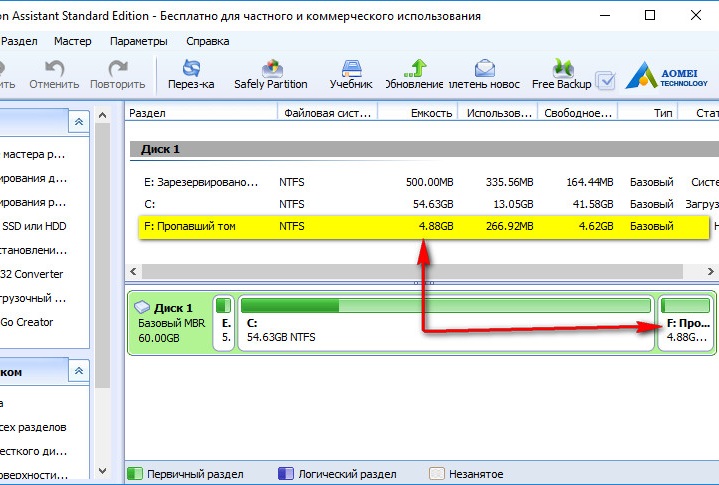
Task: Sort by the Использовано column header
Action: click(498, 113)
